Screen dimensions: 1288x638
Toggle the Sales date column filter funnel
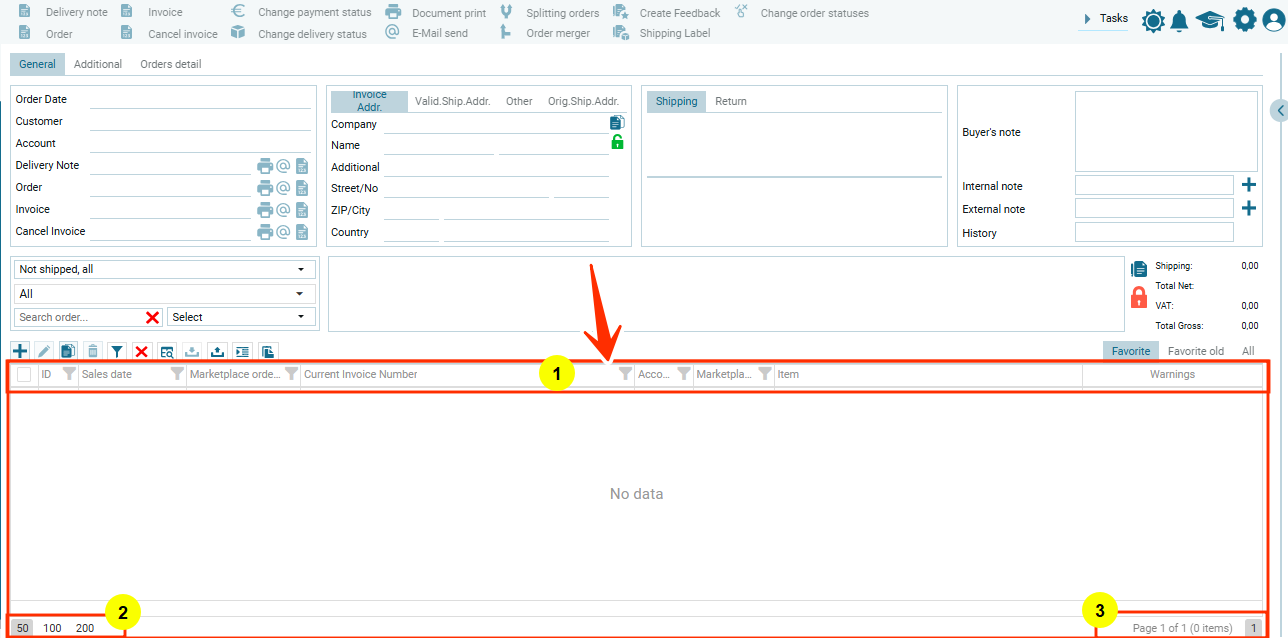177,374
